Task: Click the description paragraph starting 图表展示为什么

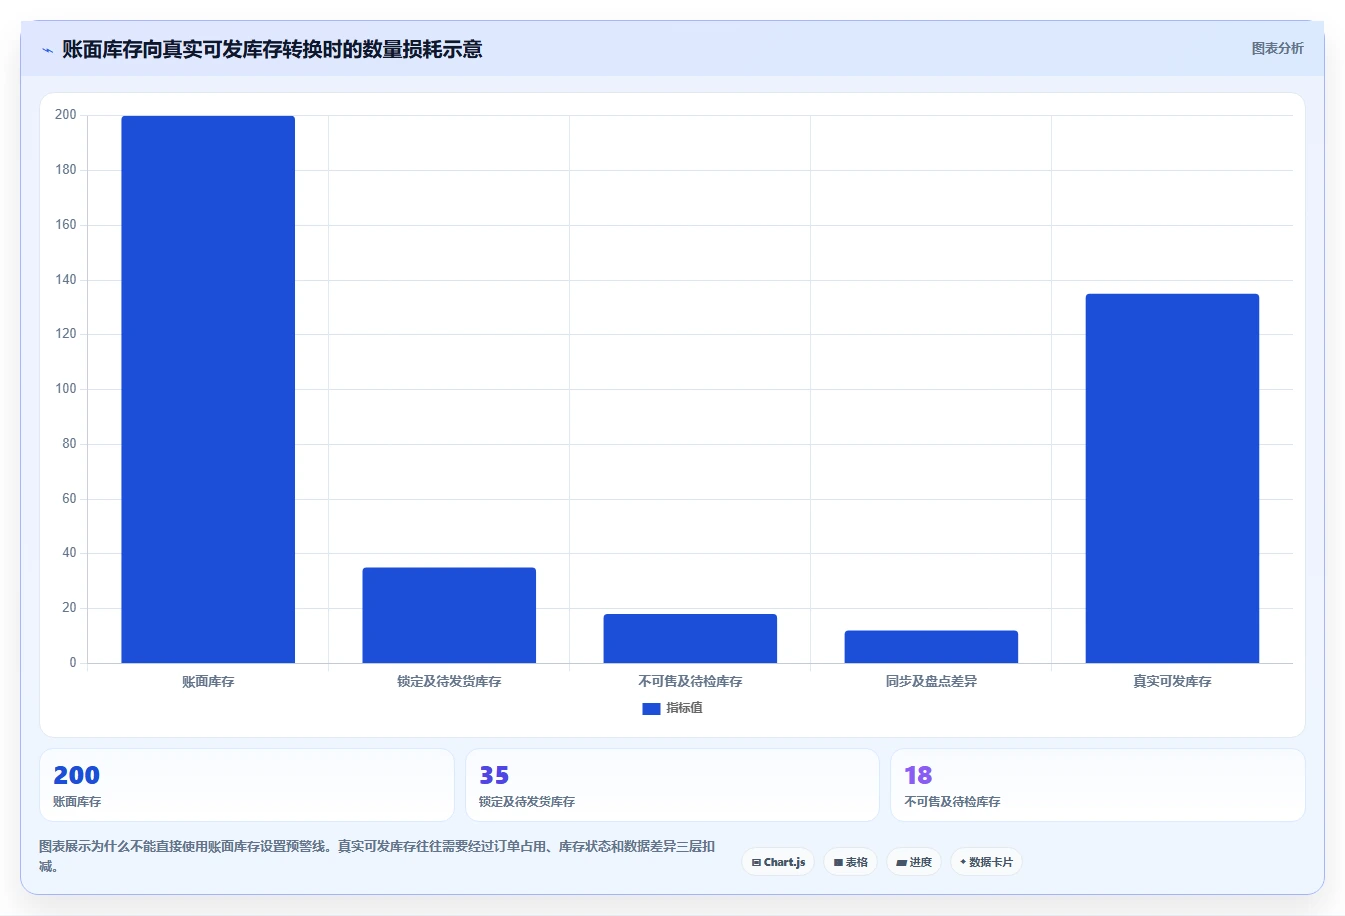Action: [x=377, y=856]
